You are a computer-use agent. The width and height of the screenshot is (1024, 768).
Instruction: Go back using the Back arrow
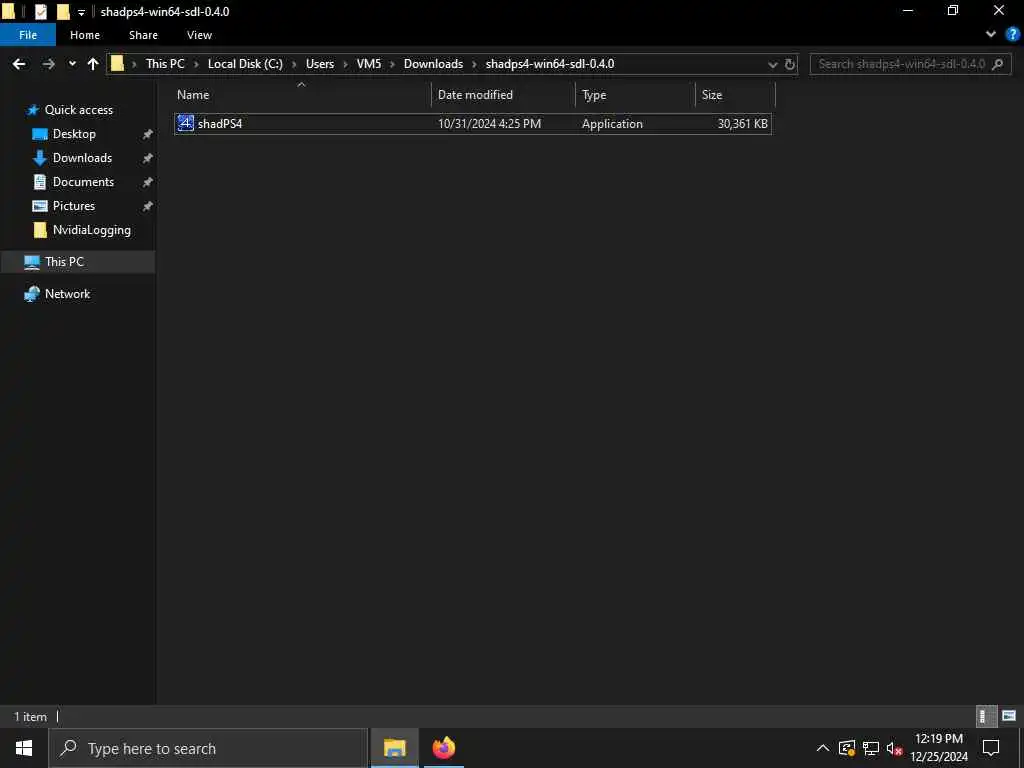tap(19, 64)
